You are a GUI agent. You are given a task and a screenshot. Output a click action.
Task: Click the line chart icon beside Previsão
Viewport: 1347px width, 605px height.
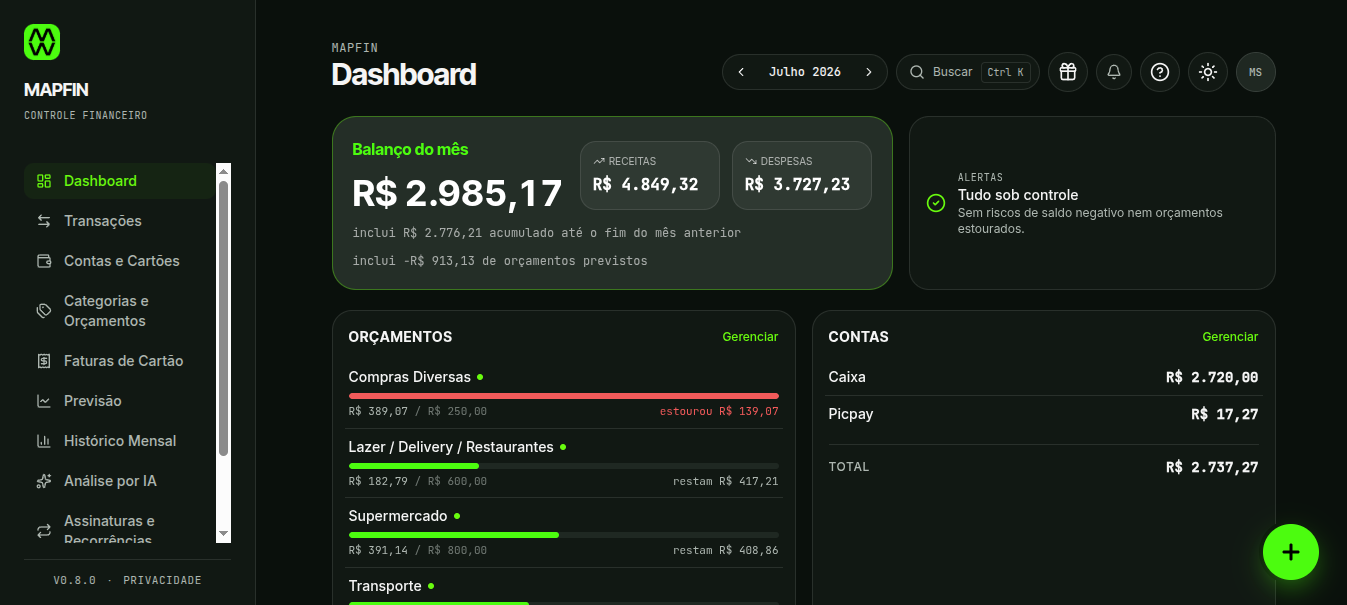pyautogui.click(x=44, y=401)
